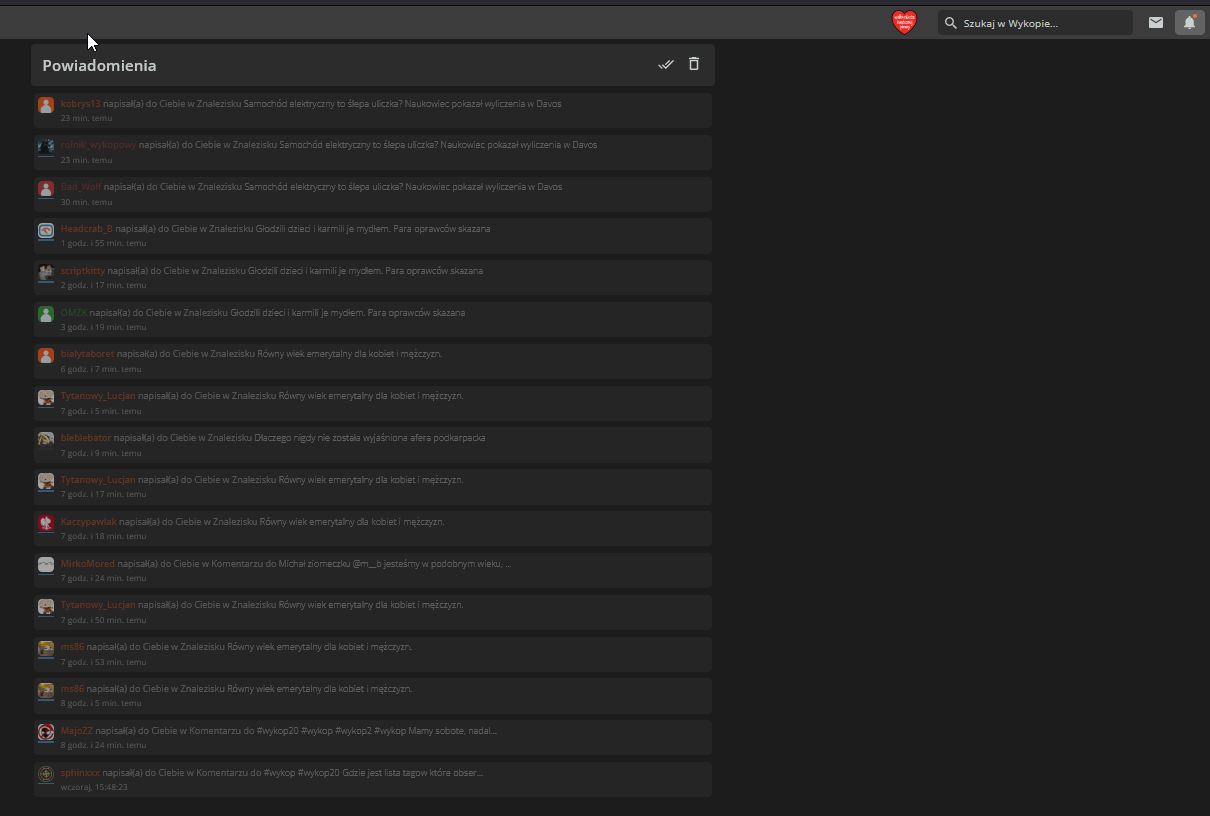Open the OMZK profile link

pos(74,313)
